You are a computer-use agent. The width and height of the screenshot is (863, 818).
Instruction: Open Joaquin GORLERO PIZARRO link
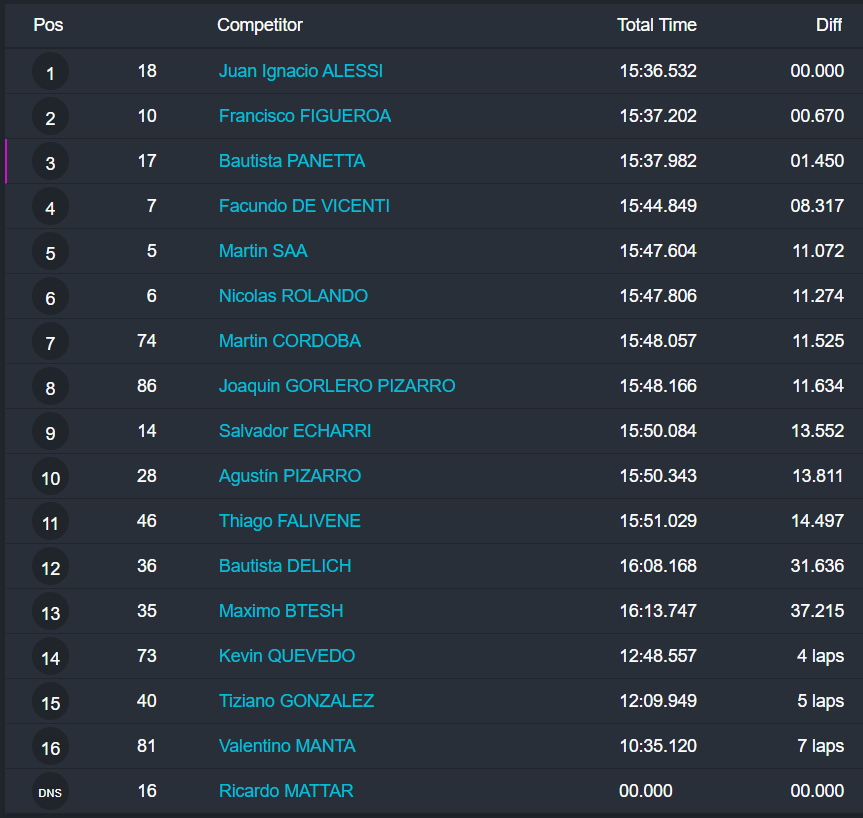tap(336, 386)
